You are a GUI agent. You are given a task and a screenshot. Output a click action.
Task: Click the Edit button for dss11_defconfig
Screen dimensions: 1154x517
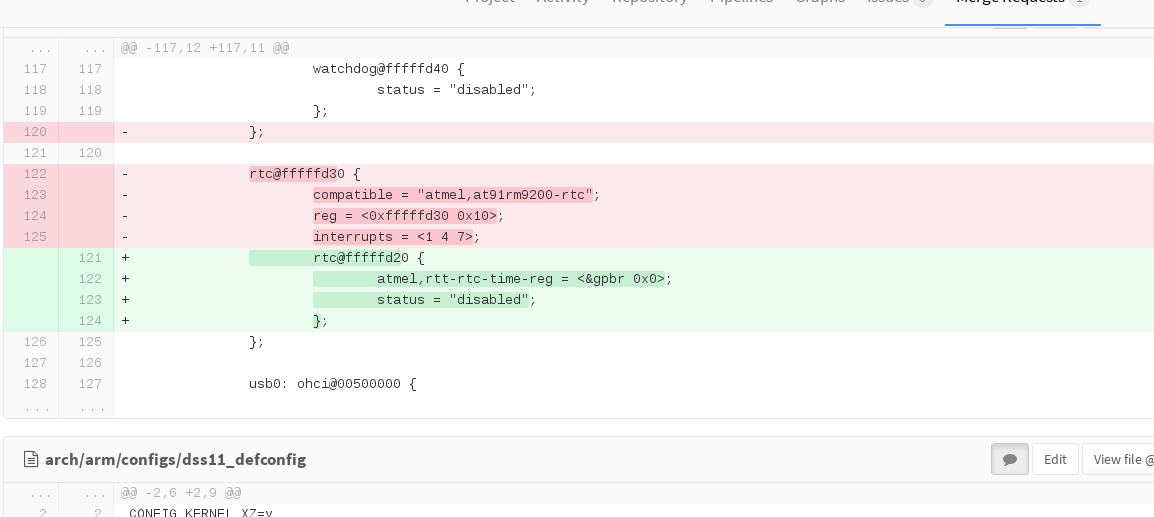(1055, 459)
